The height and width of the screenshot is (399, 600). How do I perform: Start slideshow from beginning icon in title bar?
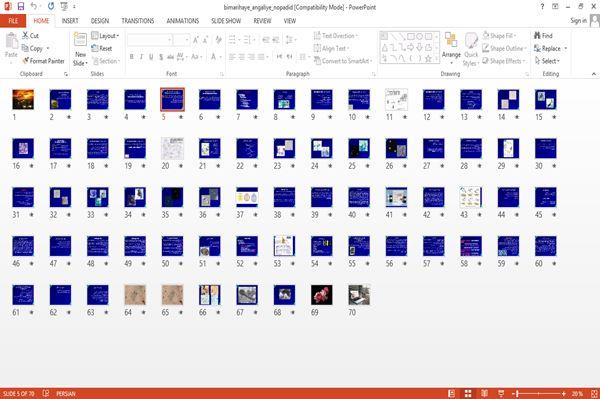pos(64,6)
